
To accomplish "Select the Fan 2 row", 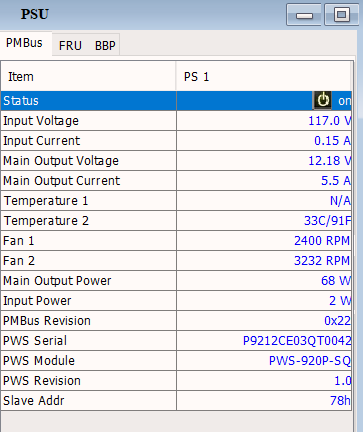I will tap(176, 261).
